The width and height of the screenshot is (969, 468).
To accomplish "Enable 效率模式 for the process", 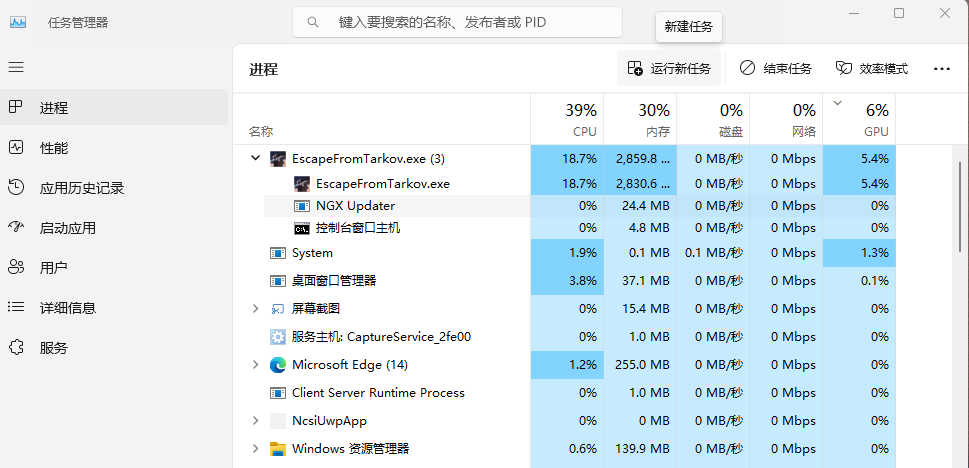I will click(872, 69).
